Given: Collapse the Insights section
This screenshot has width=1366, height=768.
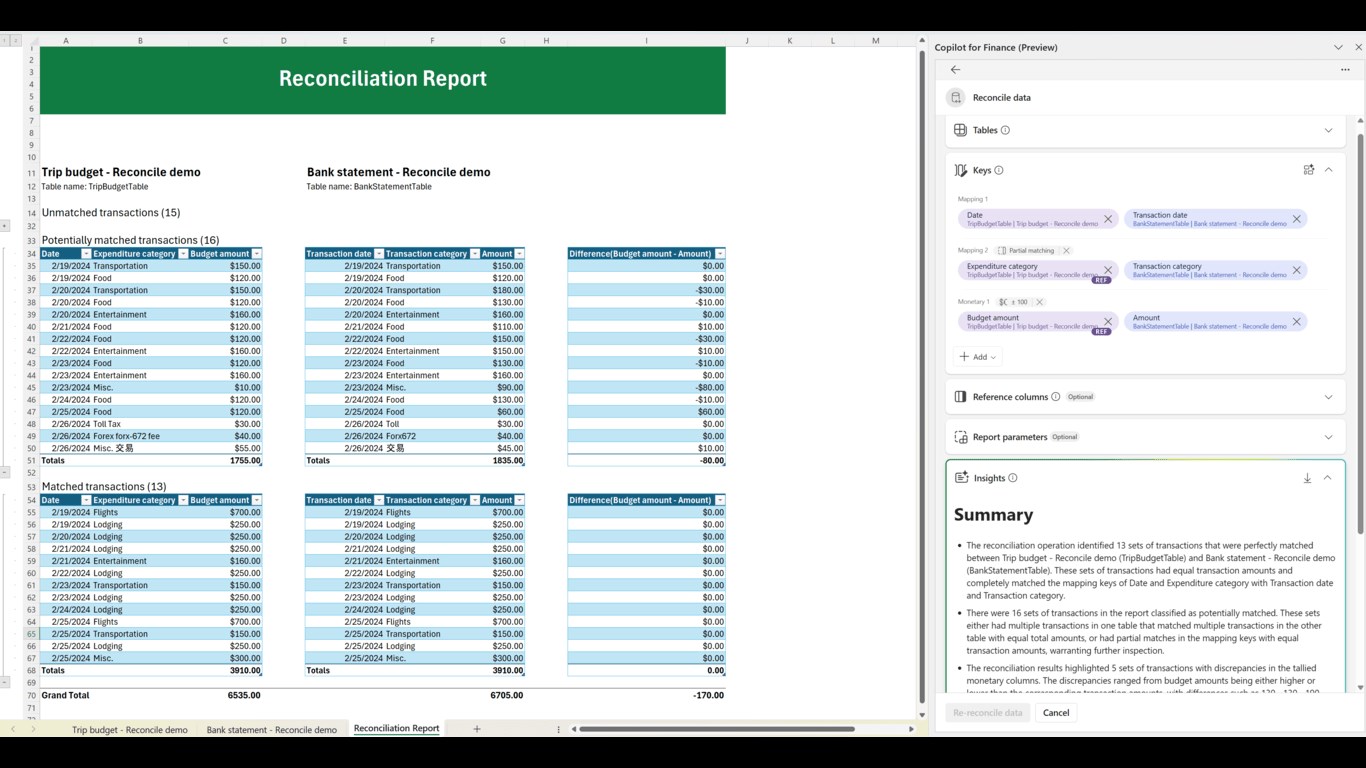Looking at the screenshot, I should point(1327,478).
